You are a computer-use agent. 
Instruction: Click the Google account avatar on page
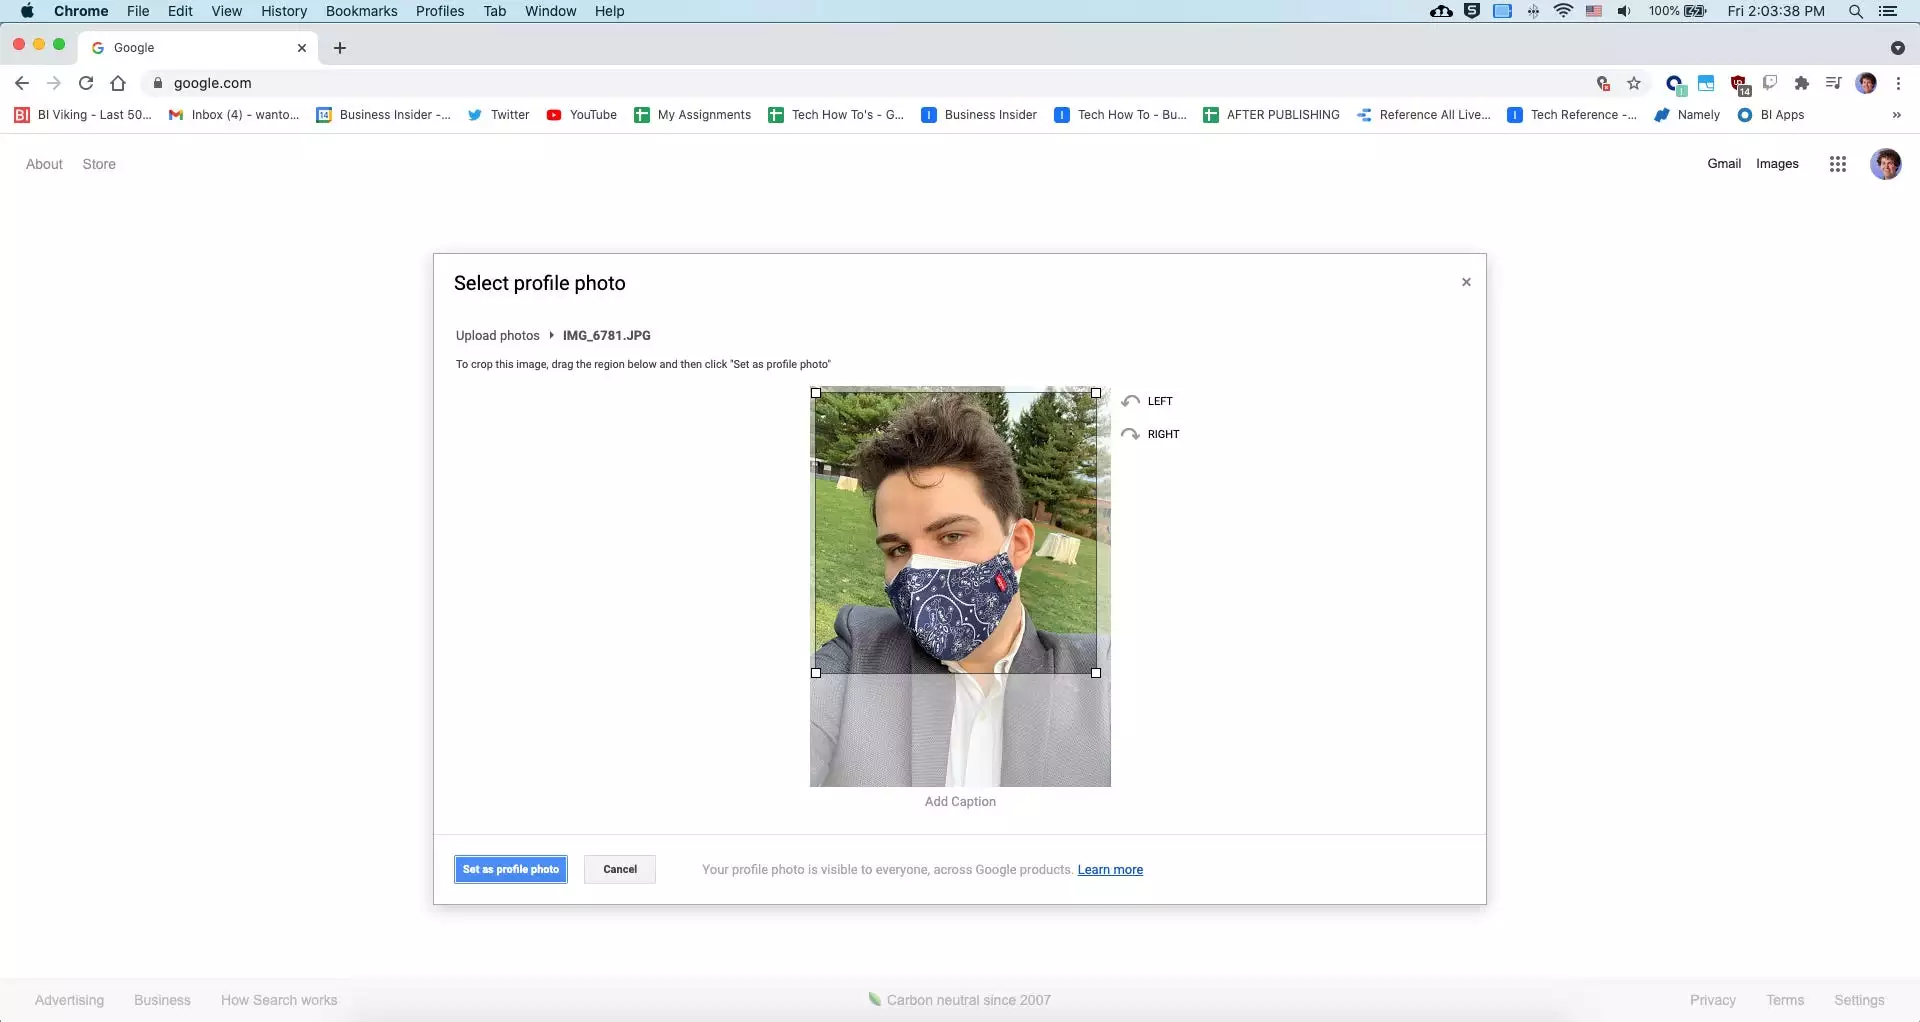click(1885, 164)
